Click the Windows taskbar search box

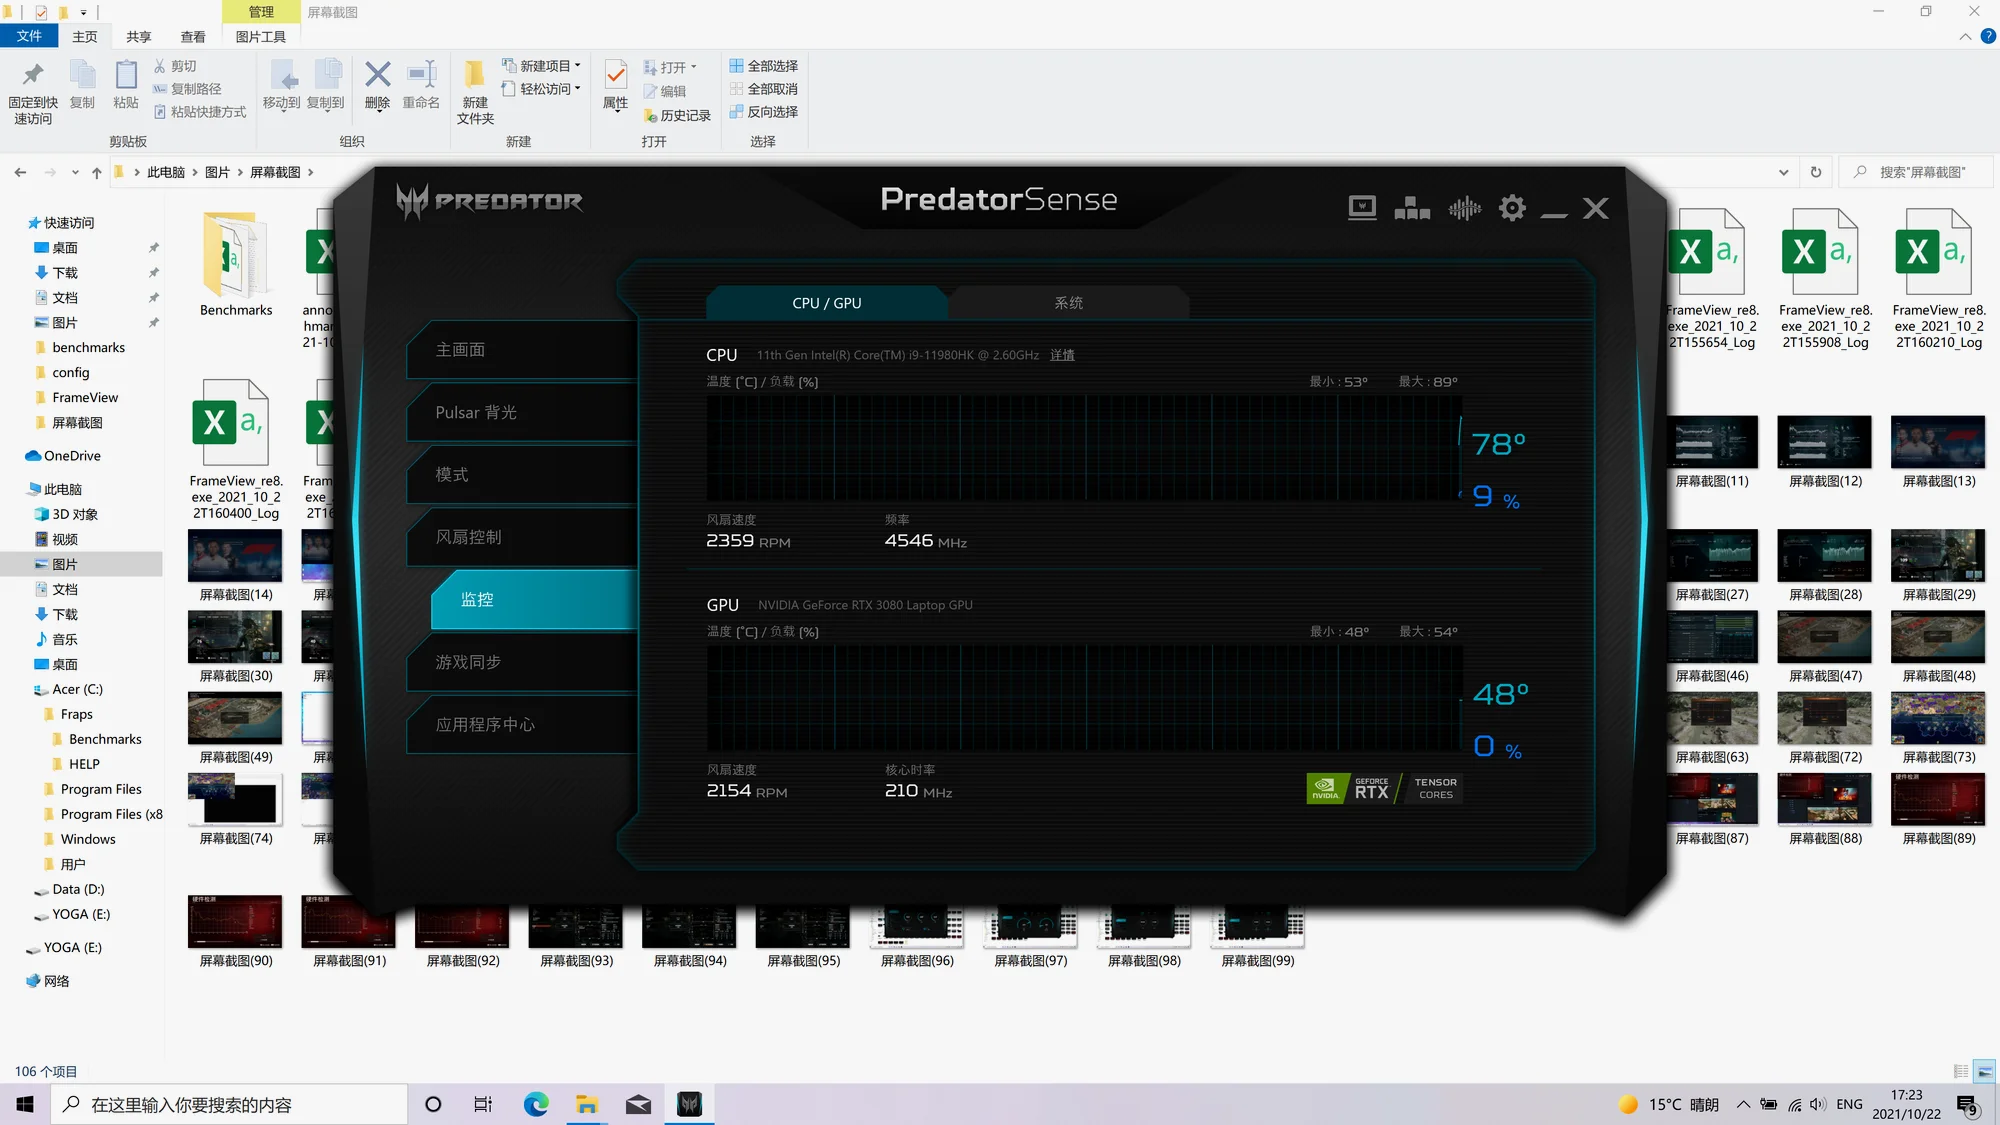[229, 1104]
